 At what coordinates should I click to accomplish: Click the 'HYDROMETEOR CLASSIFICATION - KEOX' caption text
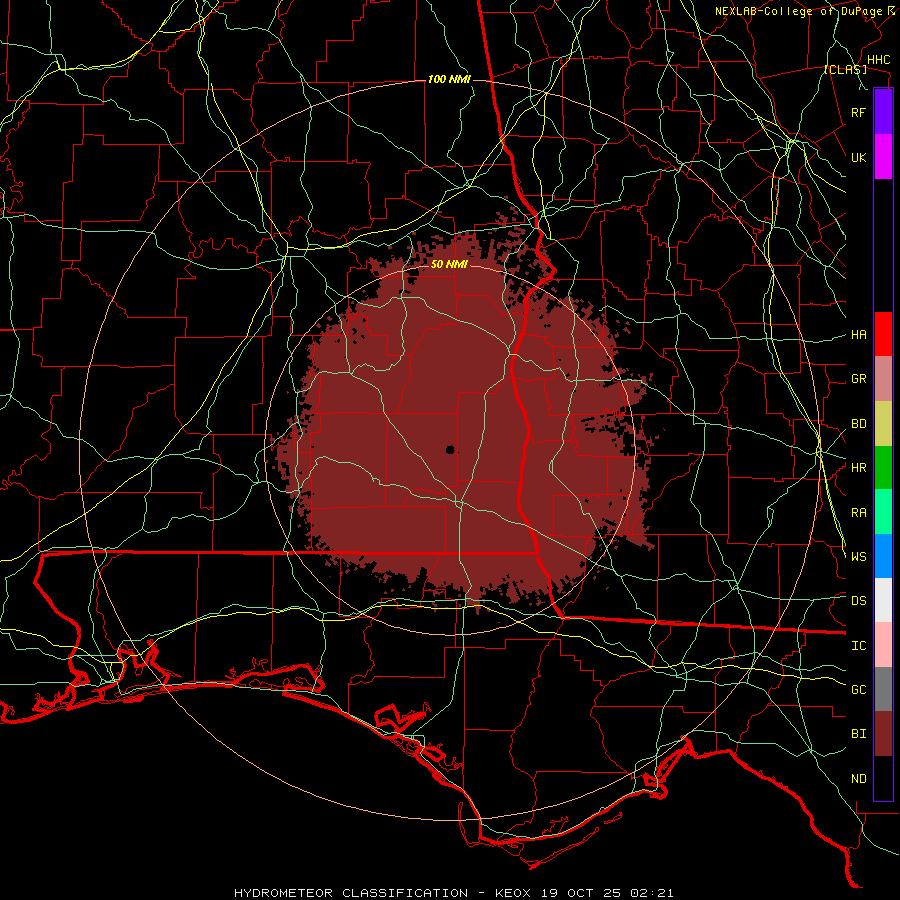click(x=384, y=893)
